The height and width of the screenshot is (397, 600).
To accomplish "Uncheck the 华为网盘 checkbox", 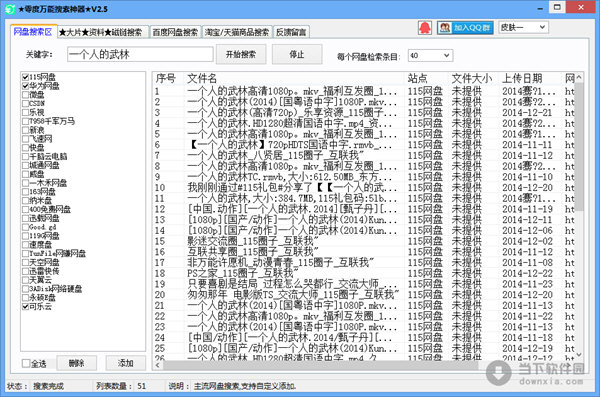I will (x=25, y=86).
